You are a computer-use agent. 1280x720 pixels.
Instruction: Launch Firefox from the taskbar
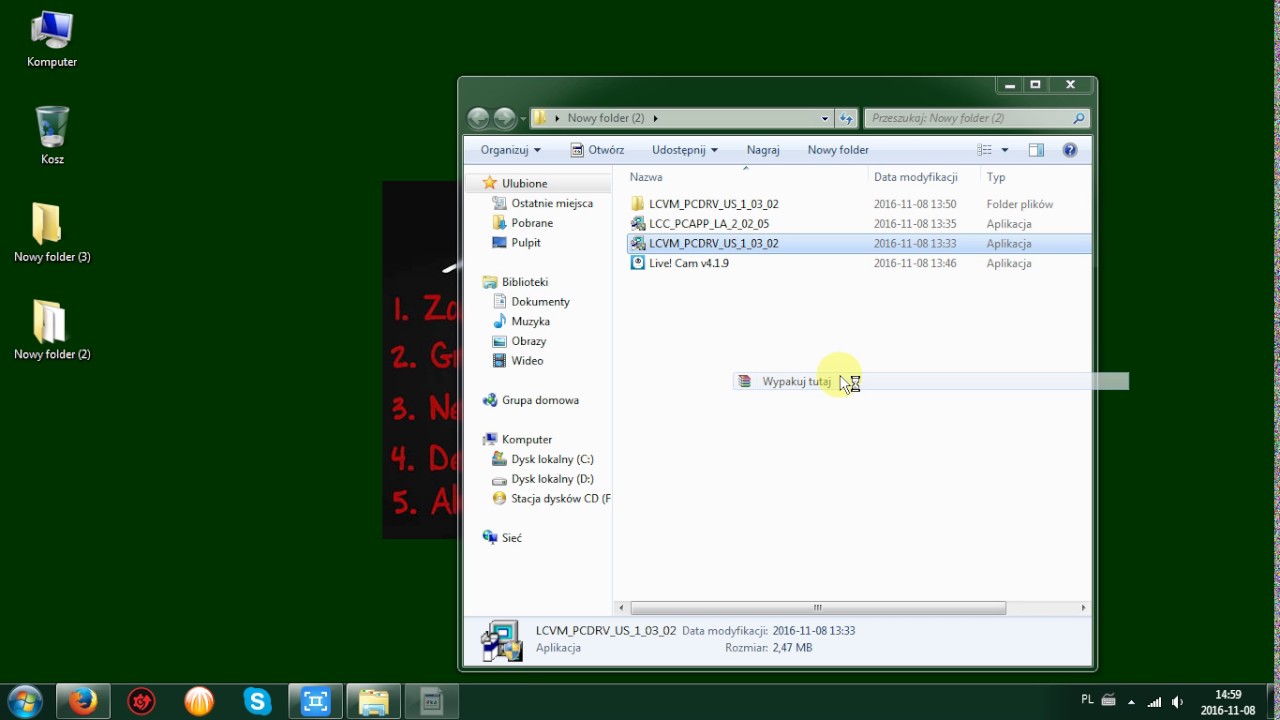coord(83,701)
